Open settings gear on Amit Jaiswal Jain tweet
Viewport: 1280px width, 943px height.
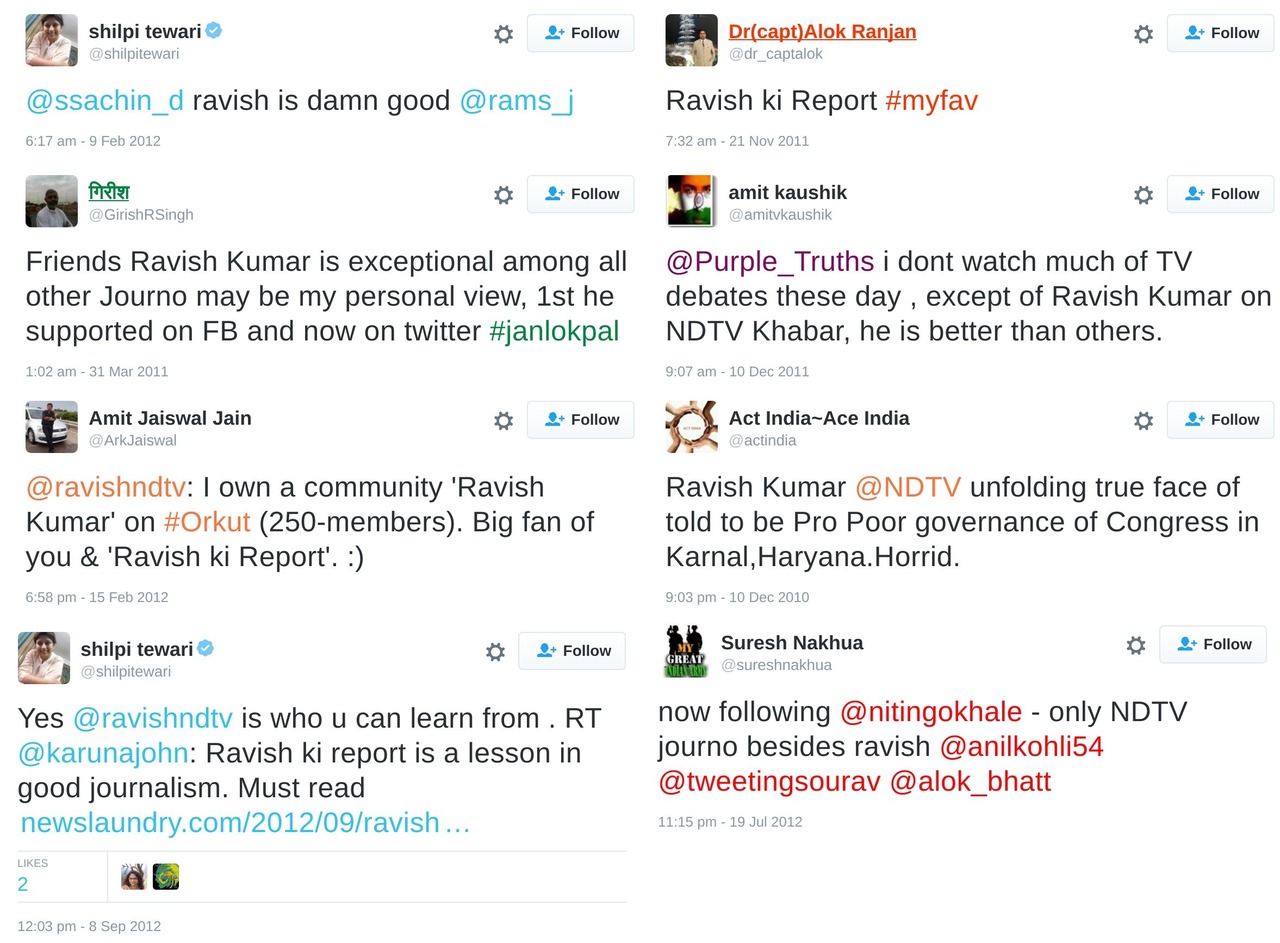[504, 420]
